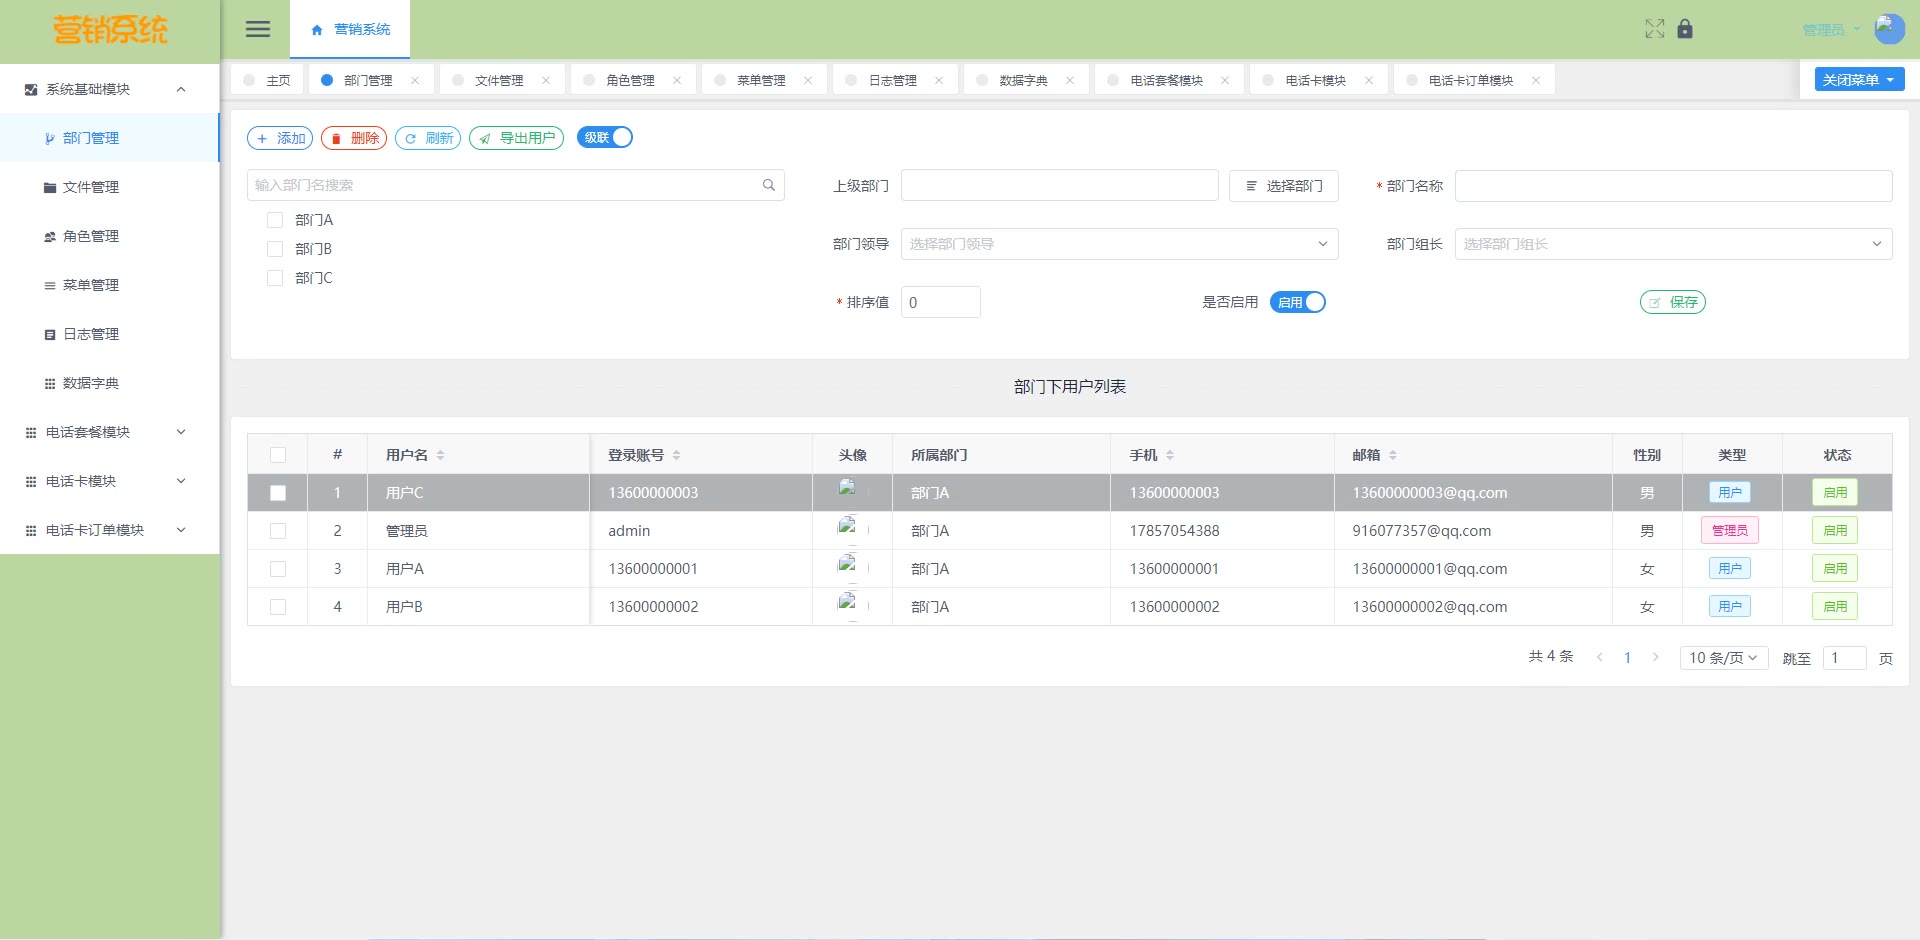
Task: Sort by 用户名 column sort arrows
Action: (x=440, y=455)
